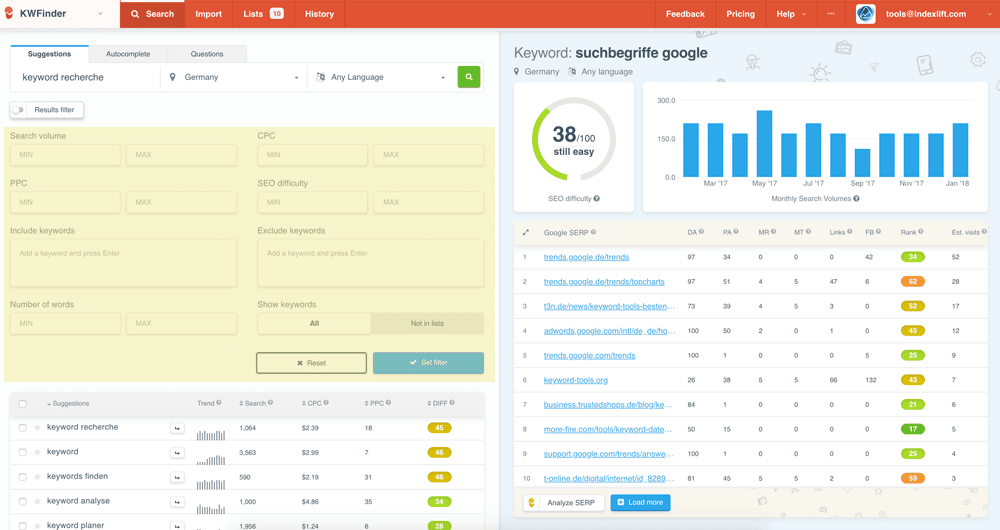Star the keyword analyse row

point(38,501)
